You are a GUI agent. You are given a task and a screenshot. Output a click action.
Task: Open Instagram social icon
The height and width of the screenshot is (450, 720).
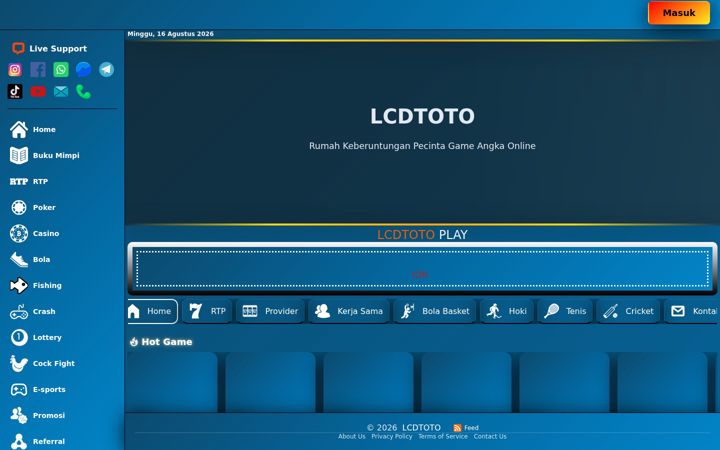[15, 69]
